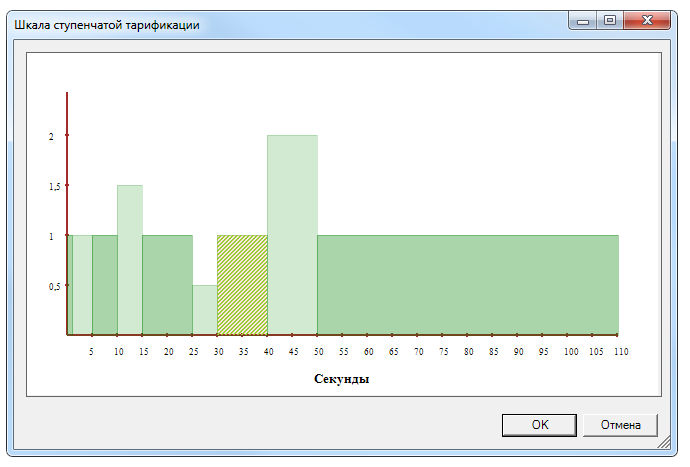
Task: Select the short 0,5 bar at 25–30 seconds
Action: [x=205, y=310]
